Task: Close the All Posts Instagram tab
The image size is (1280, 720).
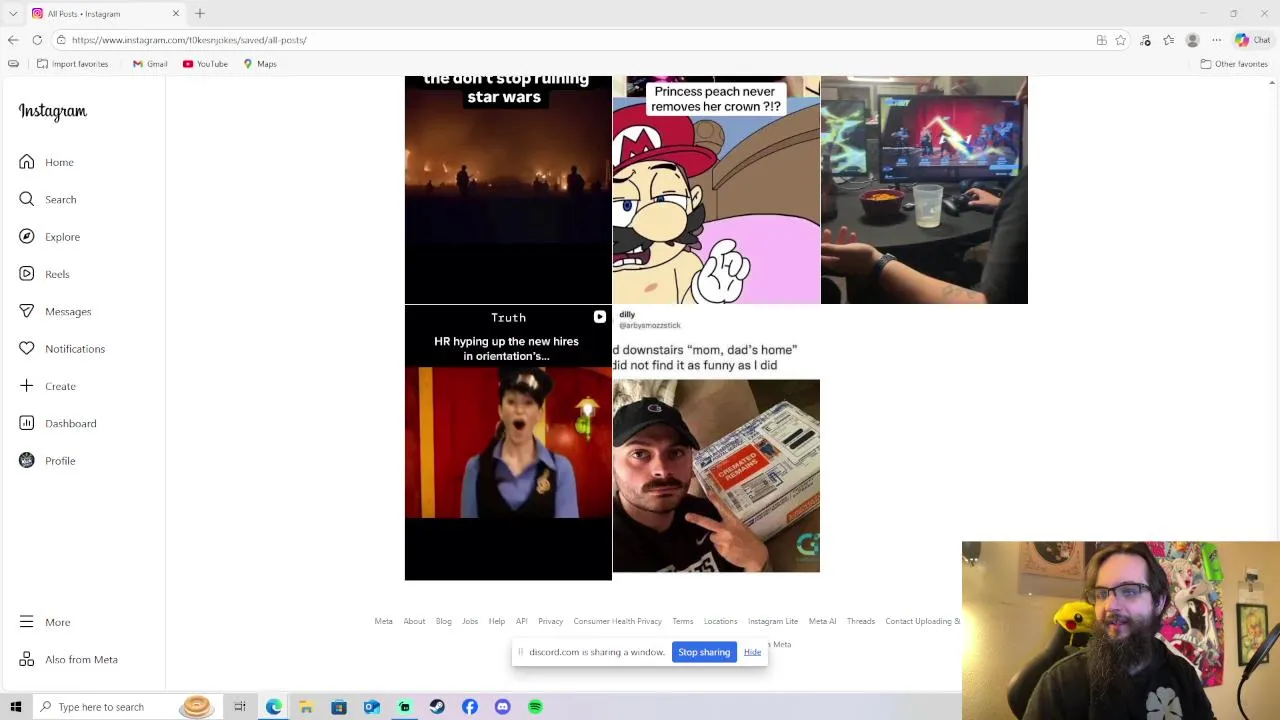Action: (176, 13)
